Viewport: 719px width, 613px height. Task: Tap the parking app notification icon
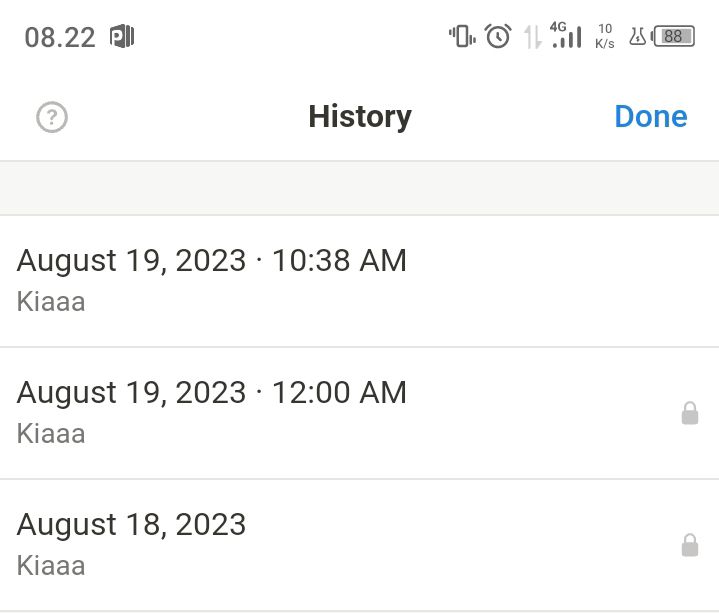pyautogui.click(x=122, y=36)
